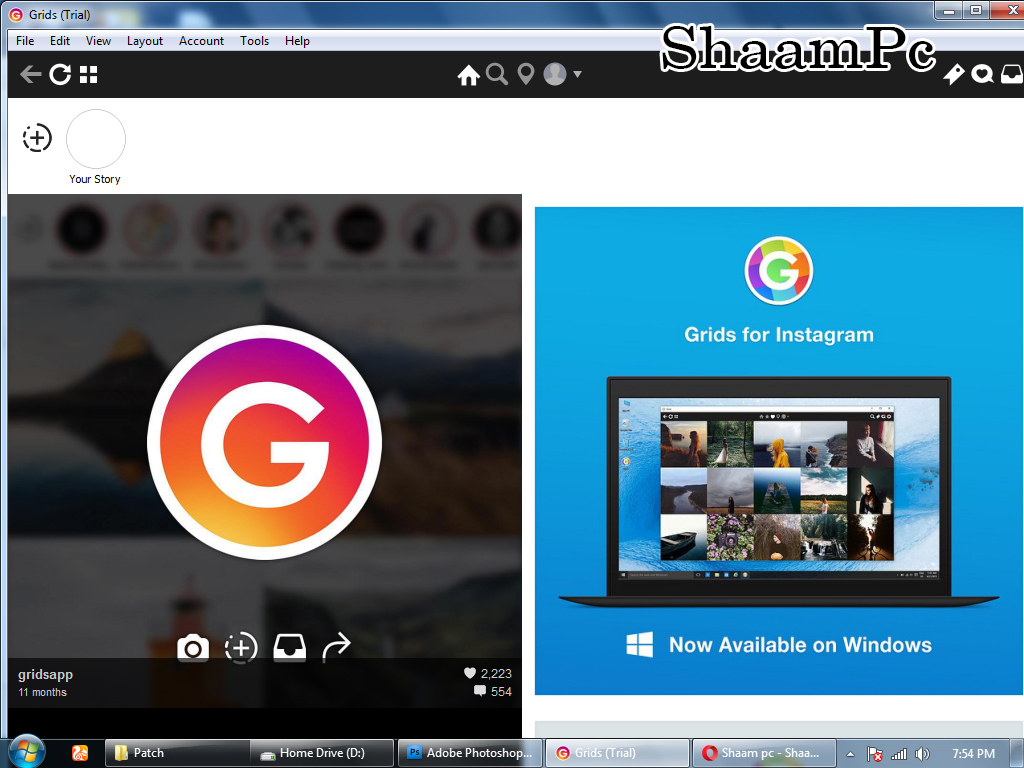This screenshot has width=1024, height=768.
Task: Open the Patch folder in taskbar
Action: point(177,753)
